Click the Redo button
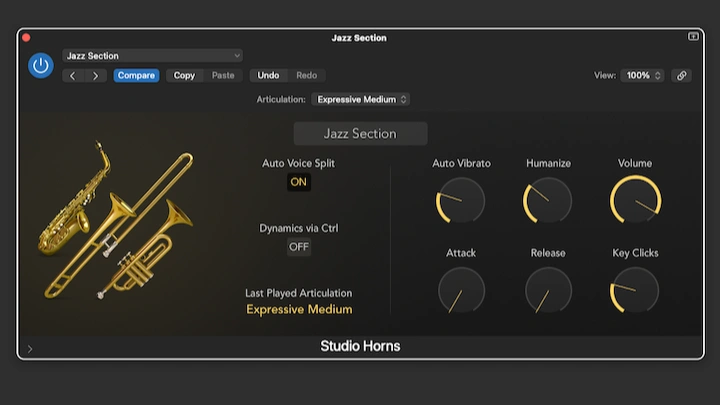Screen dimensions: 720x405 click(306, 76)
